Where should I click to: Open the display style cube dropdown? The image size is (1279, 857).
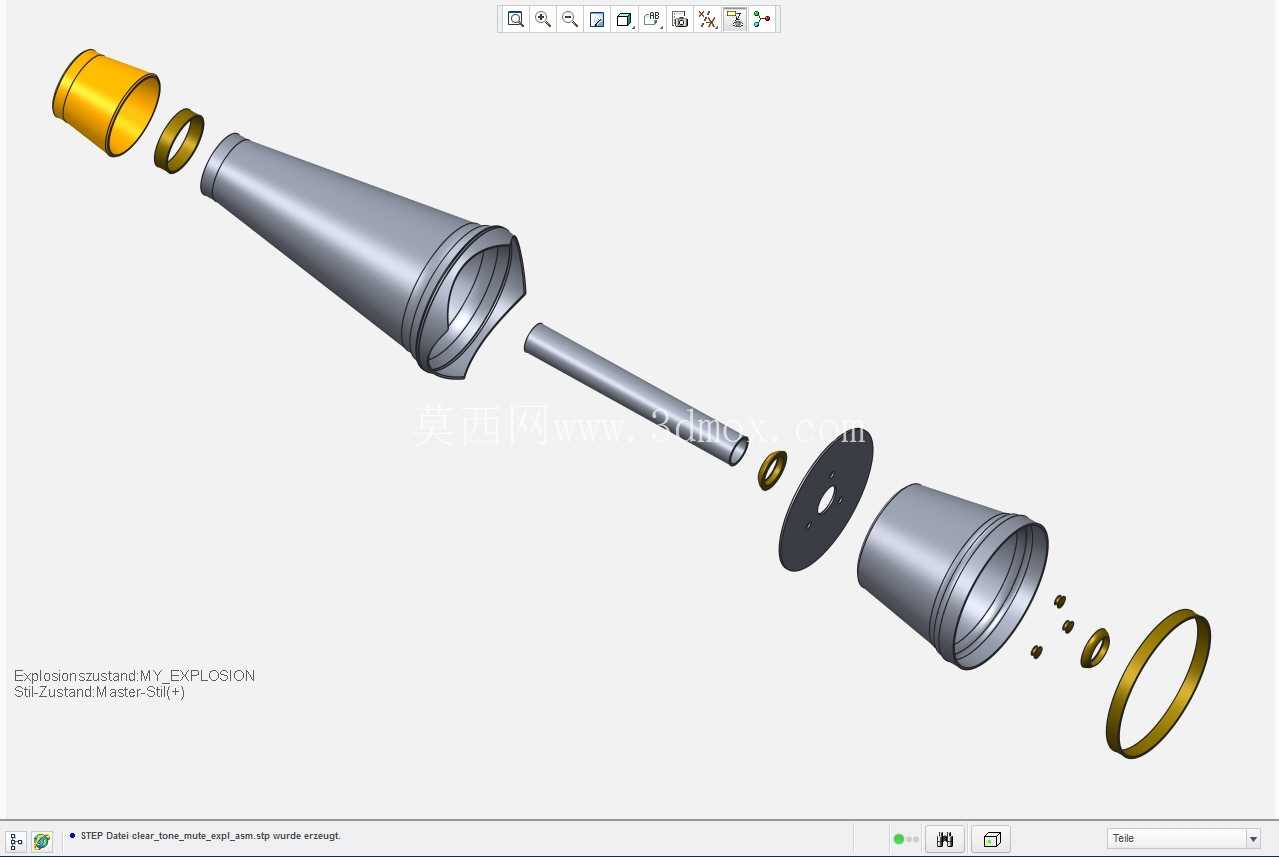tap(625, 19)
